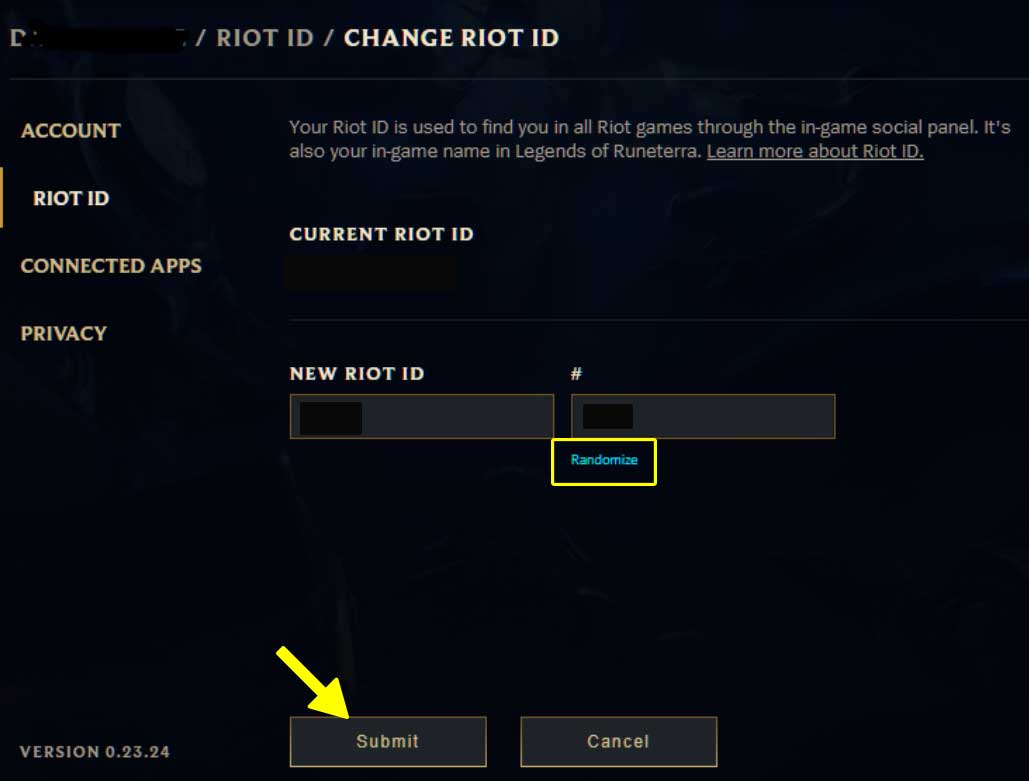Open the ACCOUNT section in sidebar

pos(70,131)
